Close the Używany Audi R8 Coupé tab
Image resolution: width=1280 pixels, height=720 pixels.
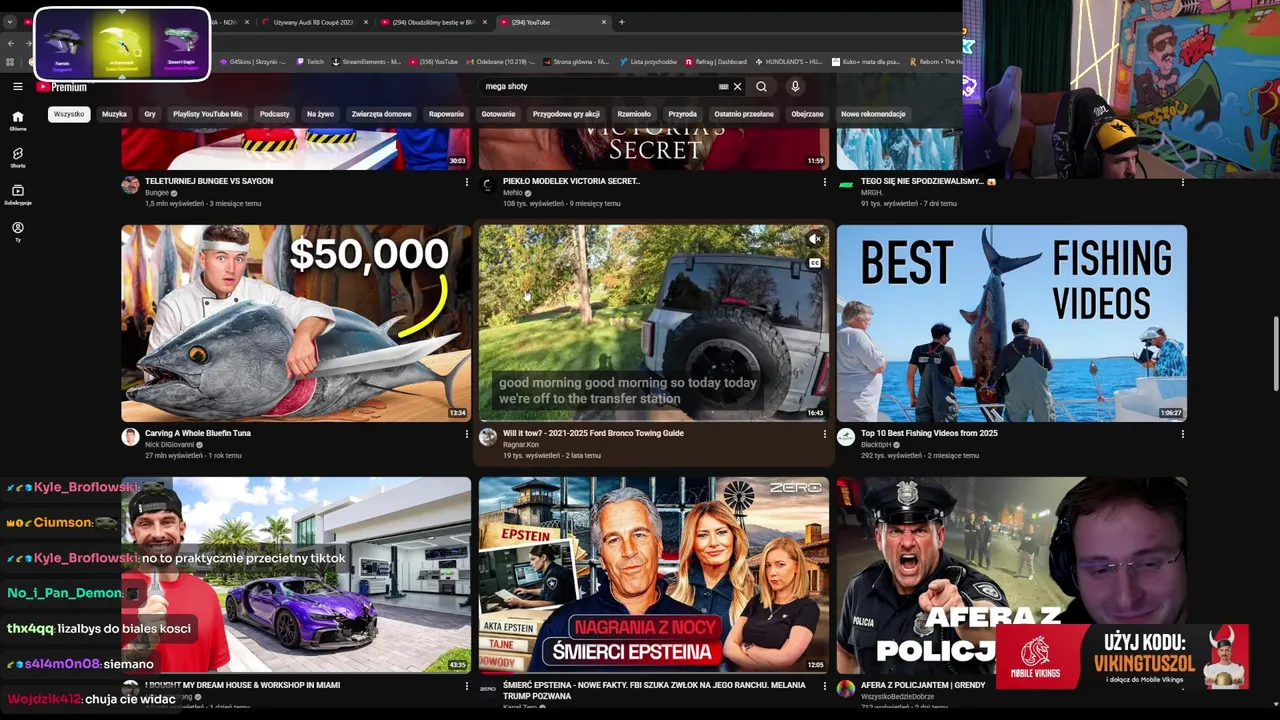click(x=366, y=22)
